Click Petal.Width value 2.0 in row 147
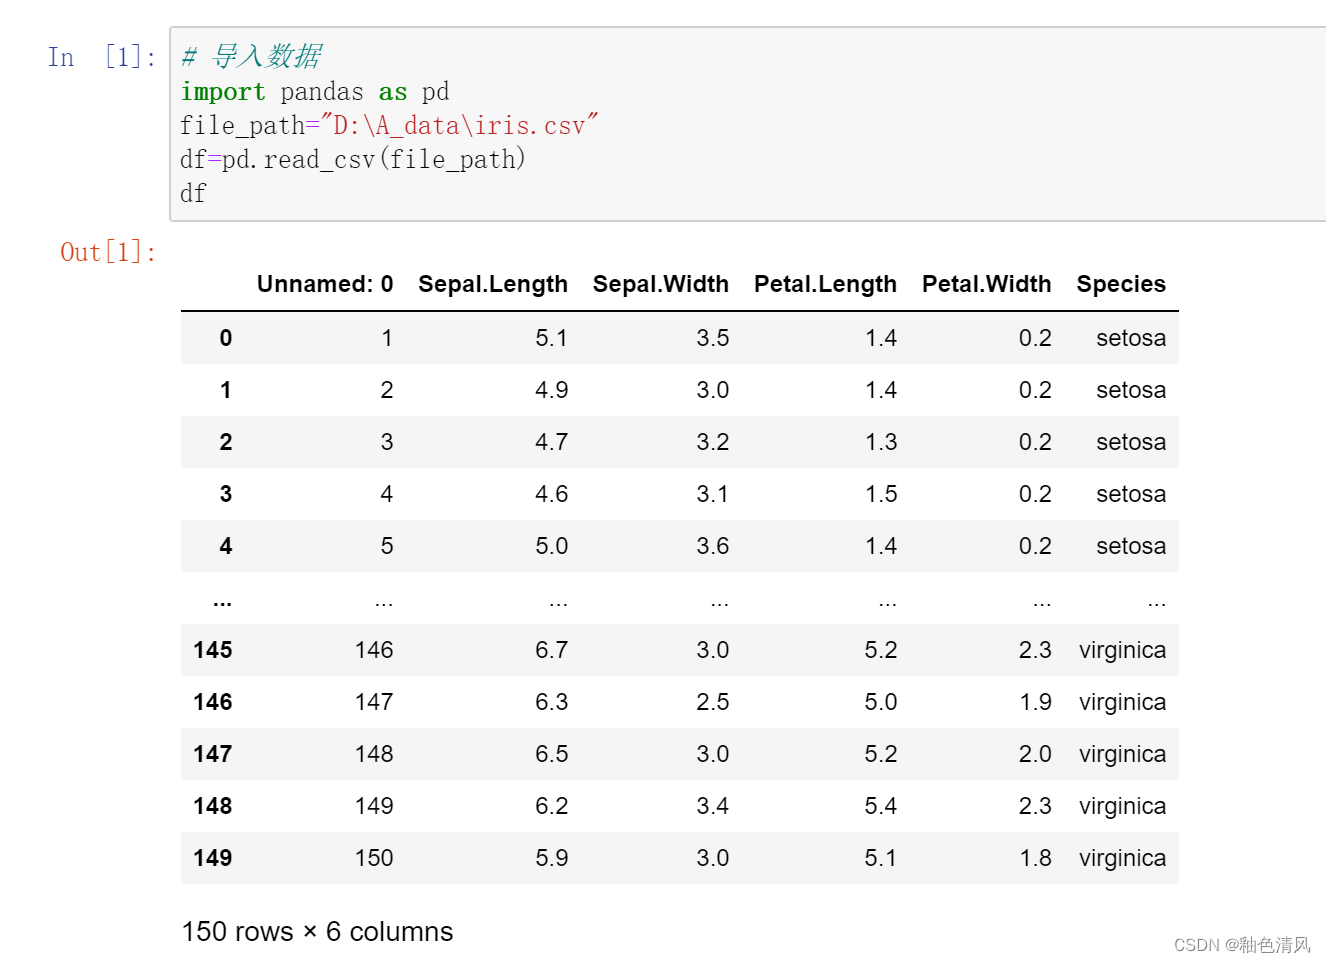This screenshot has width=1326, height=963. (x=1035, y=754)
